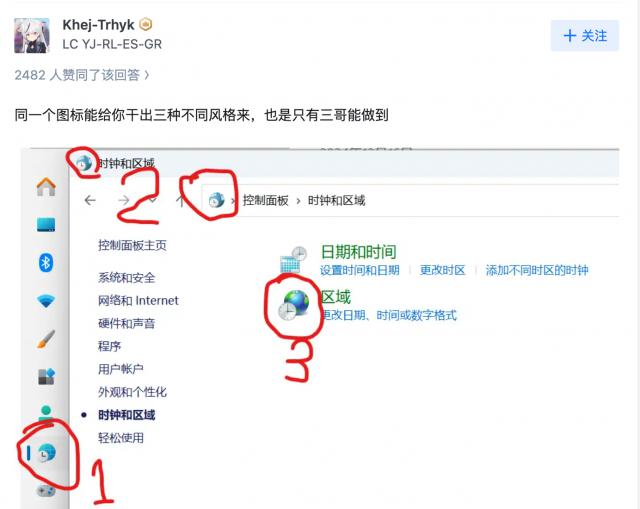640x509 pixels.
Task: Open the Wi-Fi network icon
Action: (46, 301)
